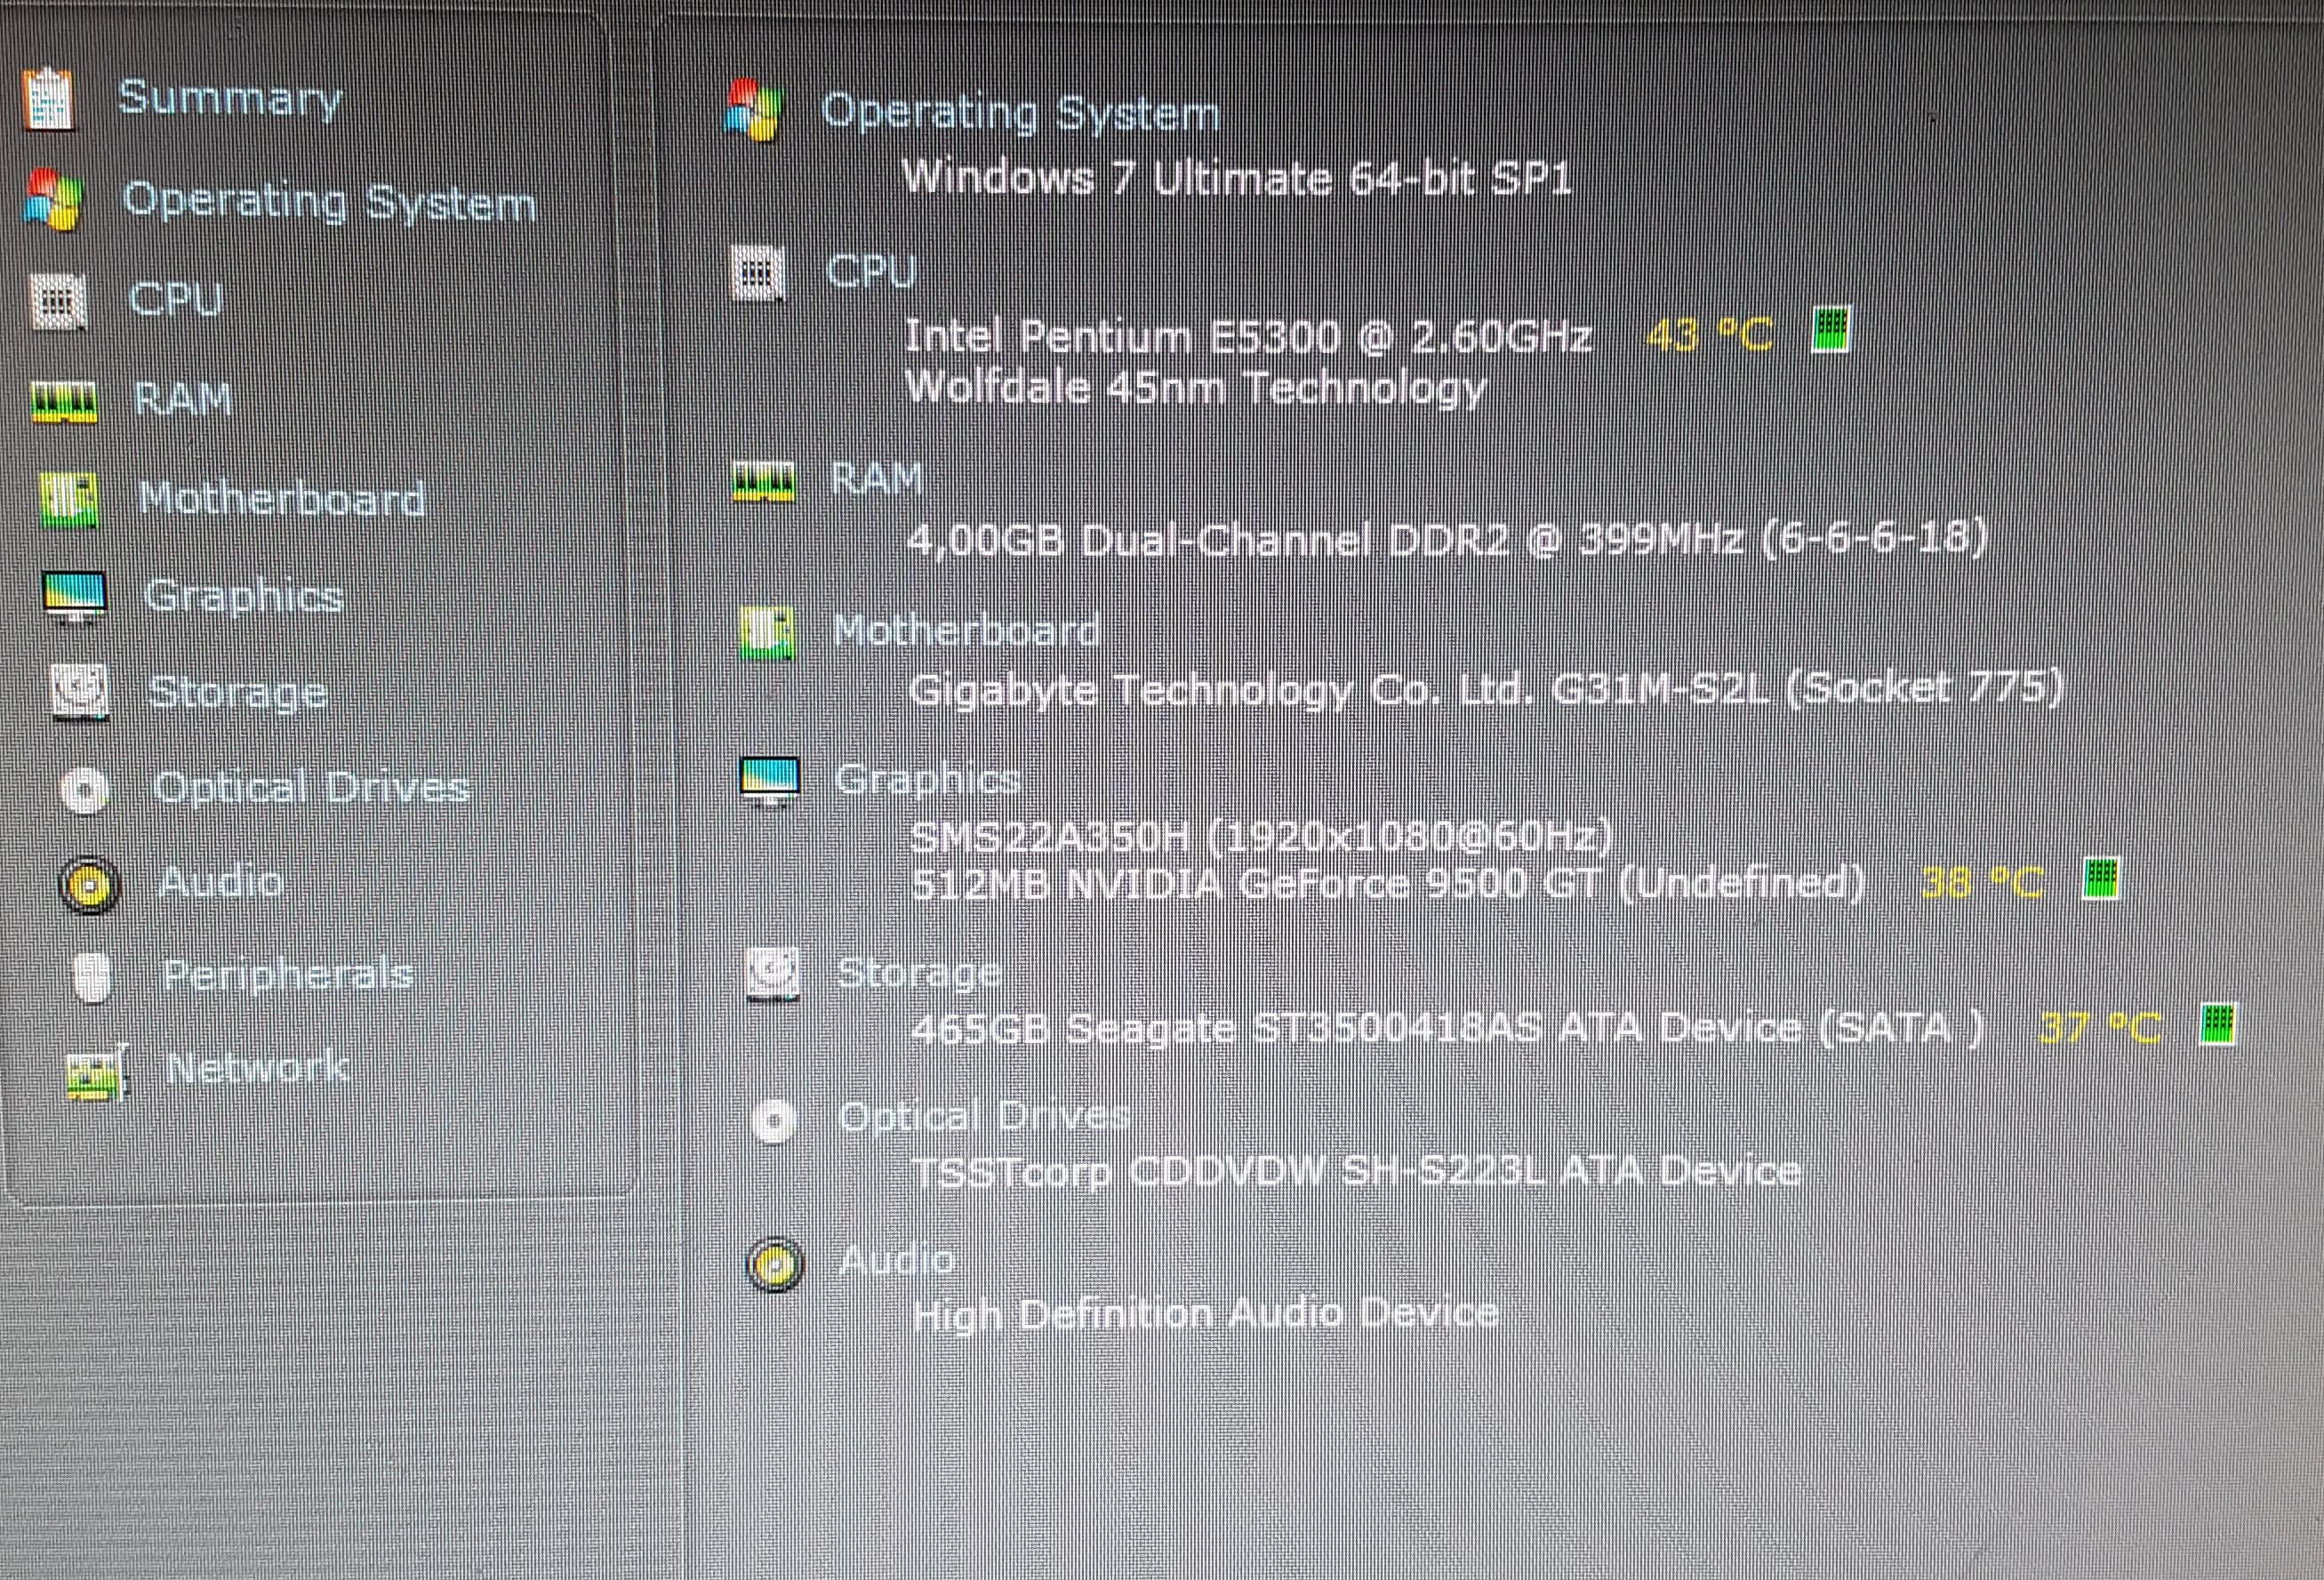The height and width of the screenshot is (1580, 2324).
Task: Click the text Wolfdale 45nm Technology
Action: tap(1196, 388)
